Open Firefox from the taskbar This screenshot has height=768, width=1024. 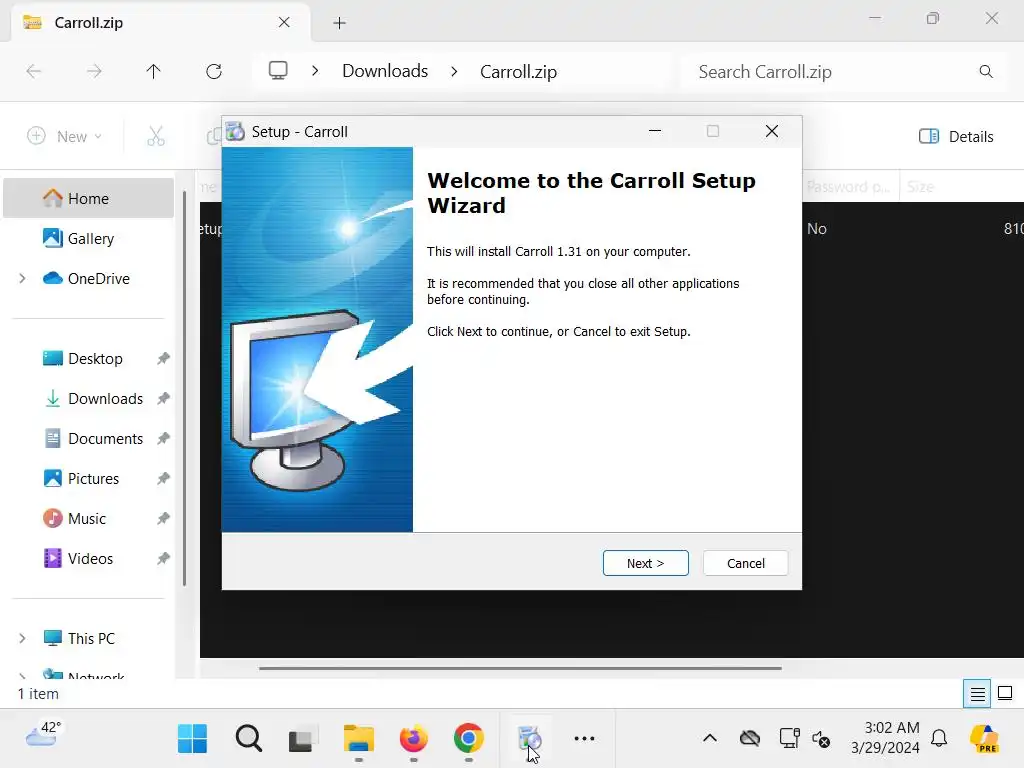pos(413,739)
